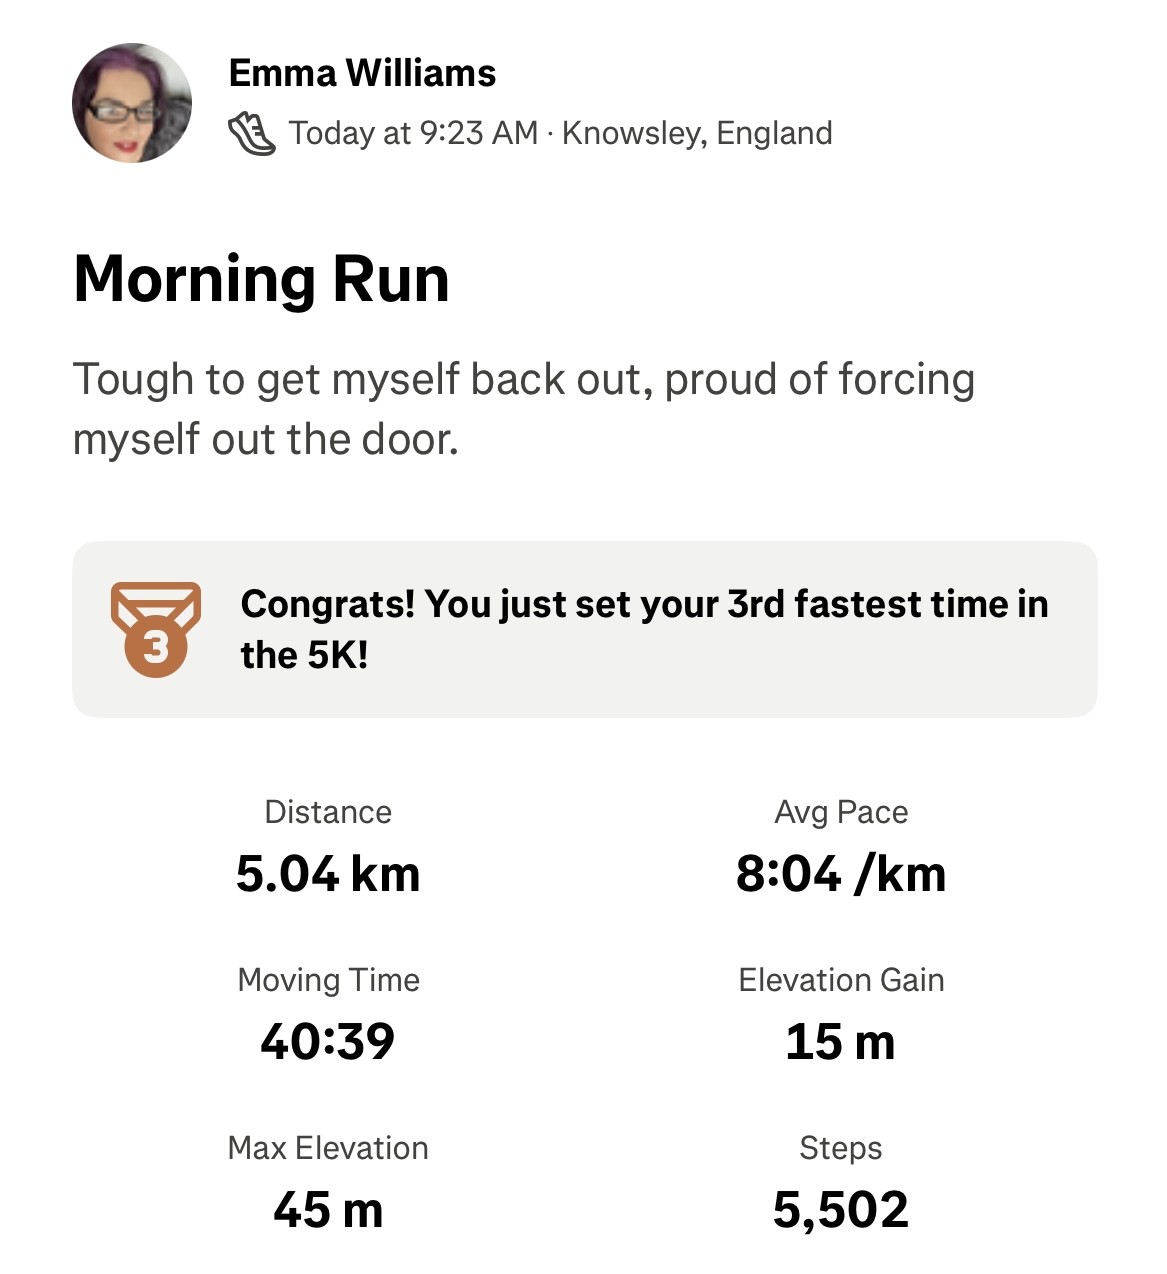Select the Today at 9:23 AM timestamp

point(414,133)
